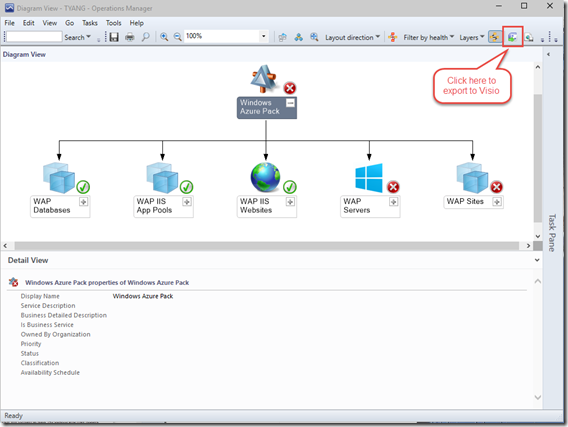Click the green healthy badge on WAP IIS App Pools

pyautogui.click(x=187, y=187)
